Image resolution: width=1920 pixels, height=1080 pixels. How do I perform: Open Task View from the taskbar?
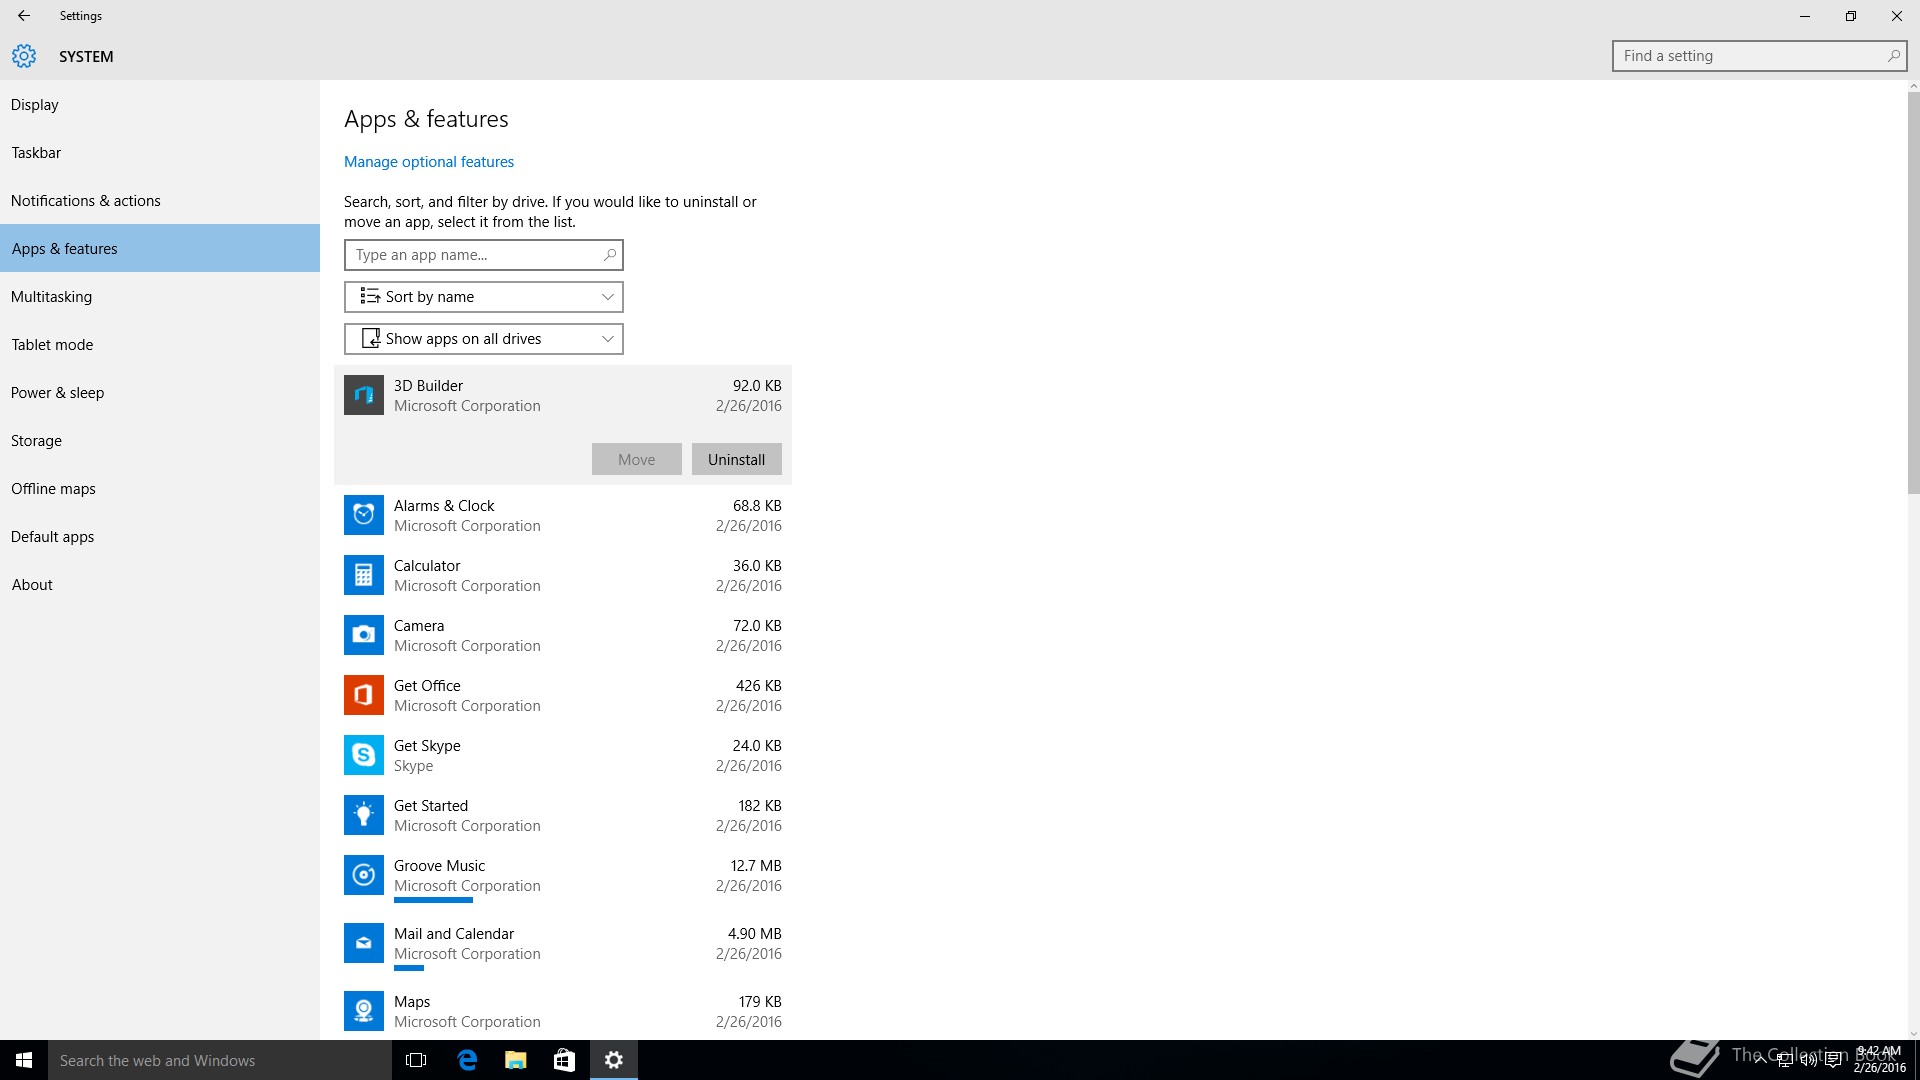click(416, 1060)
